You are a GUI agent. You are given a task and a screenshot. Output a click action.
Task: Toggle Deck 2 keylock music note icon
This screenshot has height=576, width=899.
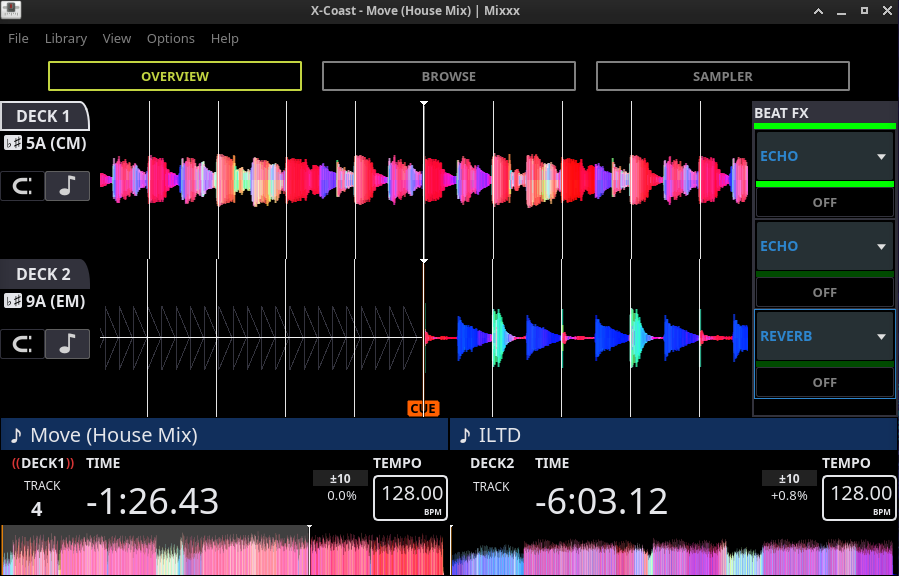click(68, 344)
